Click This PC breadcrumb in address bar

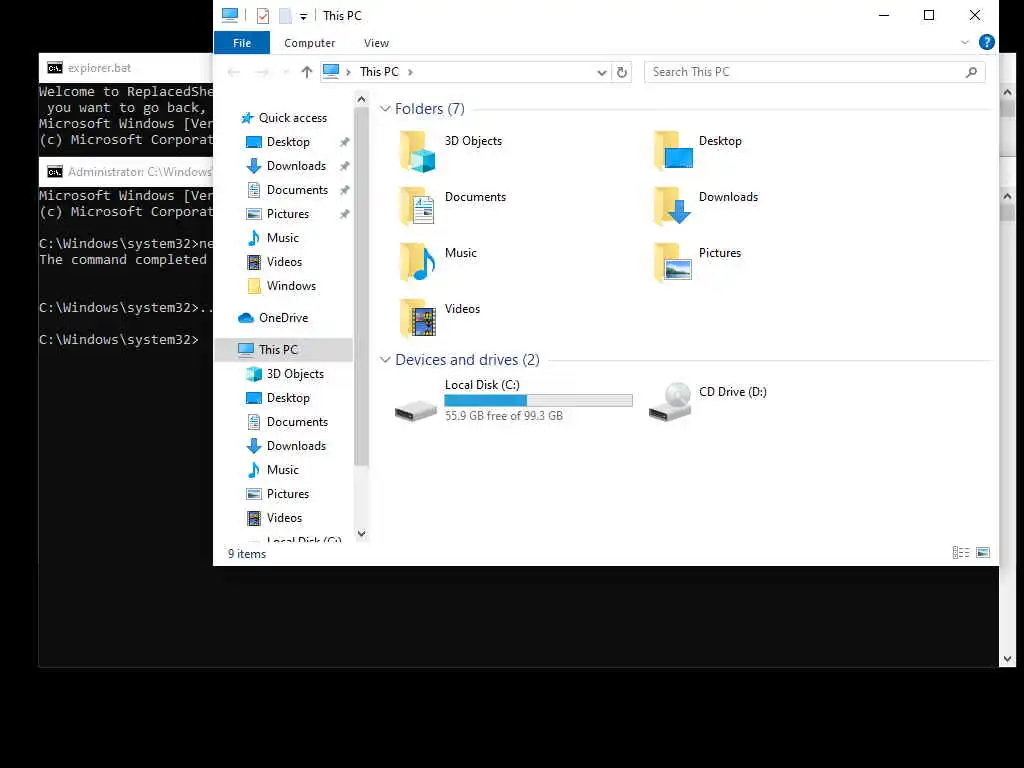(379, 72)
